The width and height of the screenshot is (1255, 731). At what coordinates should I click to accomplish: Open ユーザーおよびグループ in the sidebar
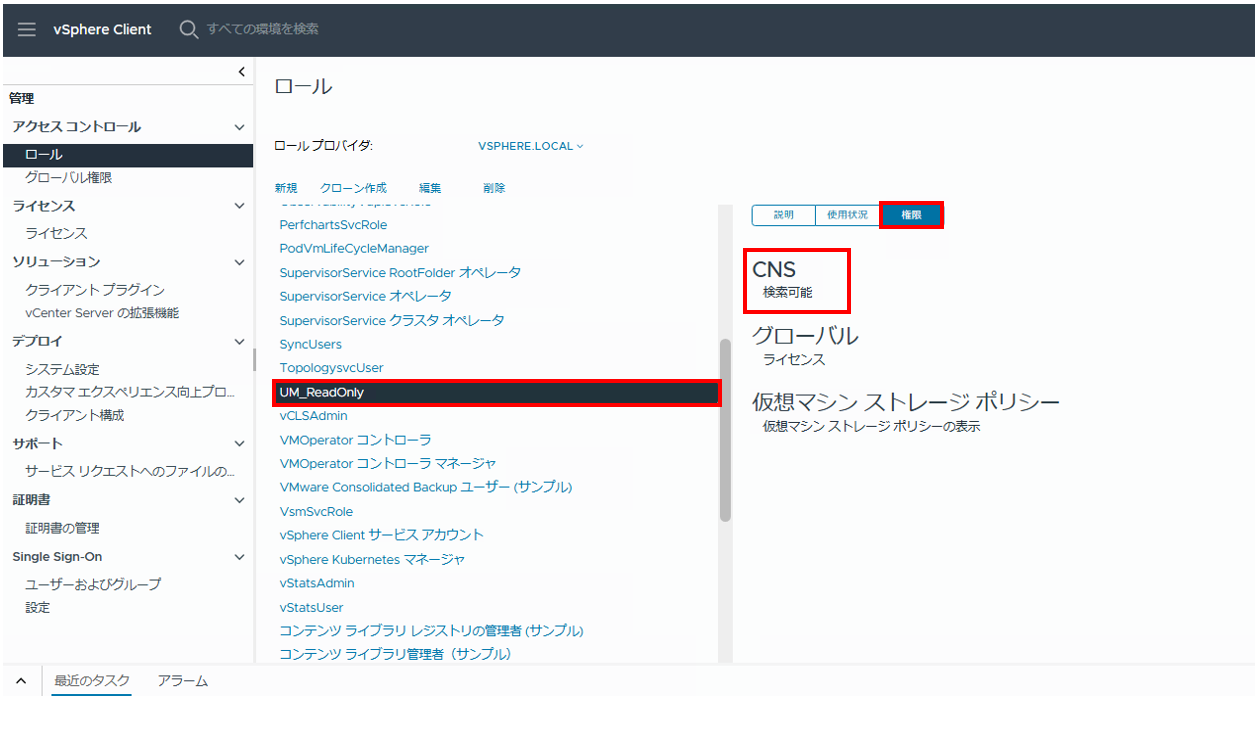pyautogui.click(x=93, y=584)
